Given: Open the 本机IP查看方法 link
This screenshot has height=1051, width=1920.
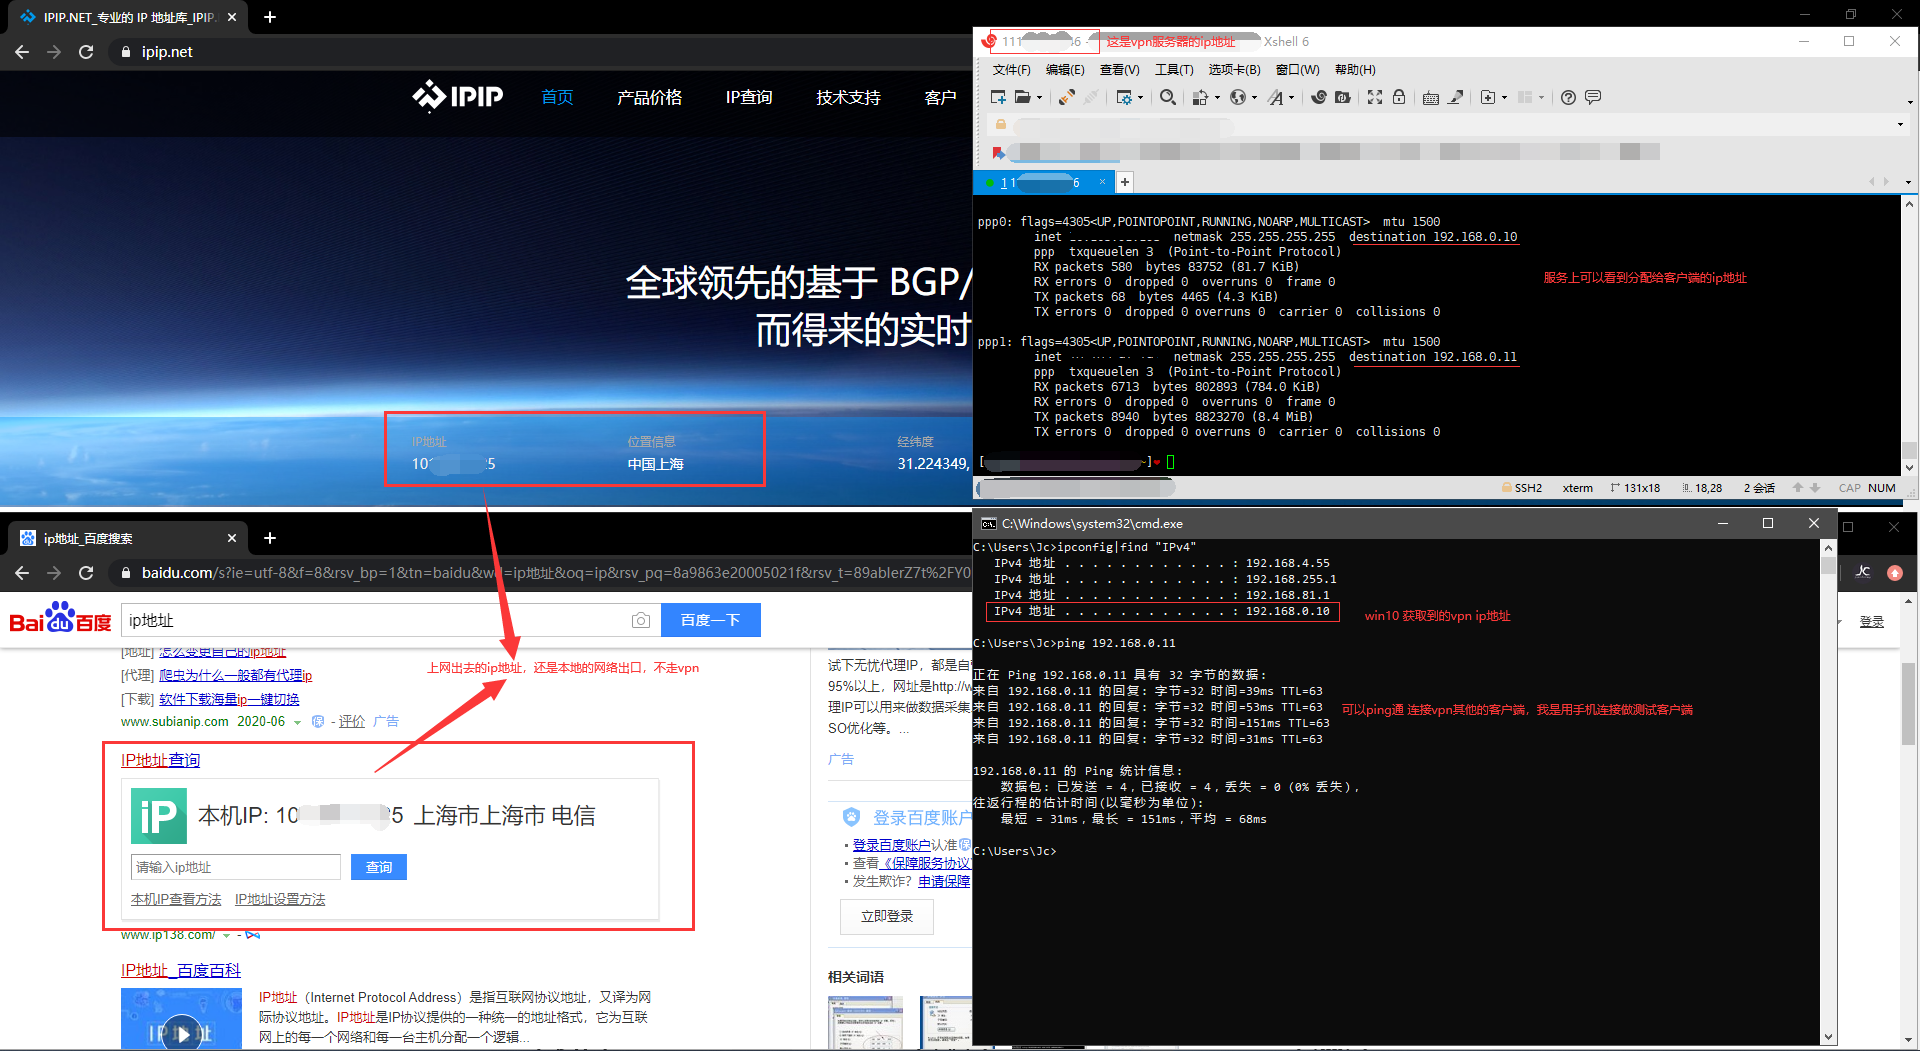Looking at the screenshot, I should pos(176,899).
